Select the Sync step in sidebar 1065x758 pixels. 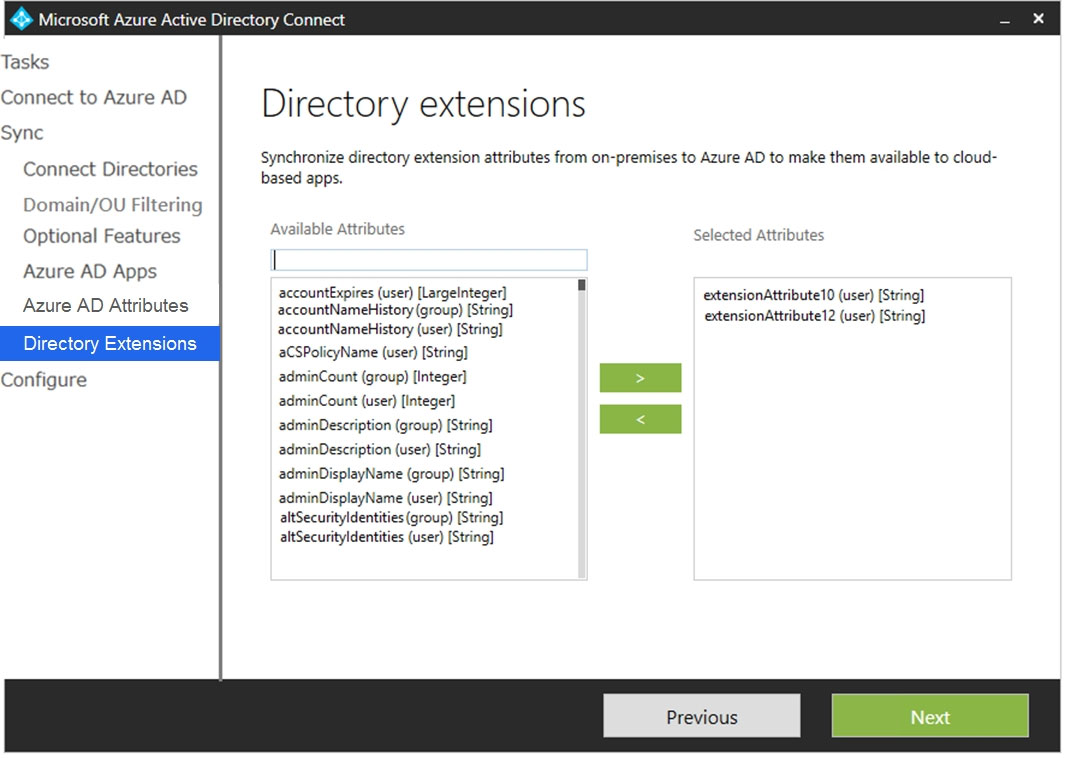22,132
